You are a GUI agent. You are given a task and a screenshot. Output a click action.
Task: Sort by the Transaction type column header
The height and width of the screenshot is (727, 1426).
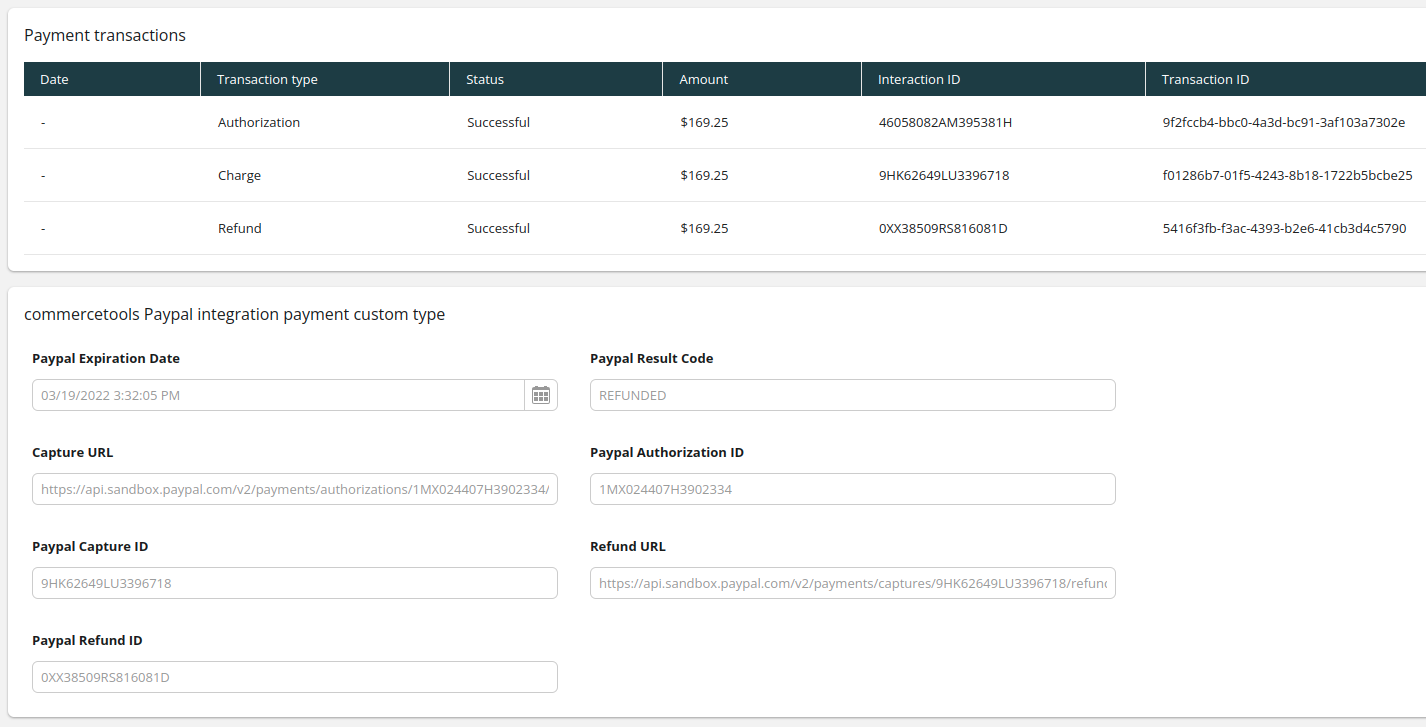click(x=266, y=79)
